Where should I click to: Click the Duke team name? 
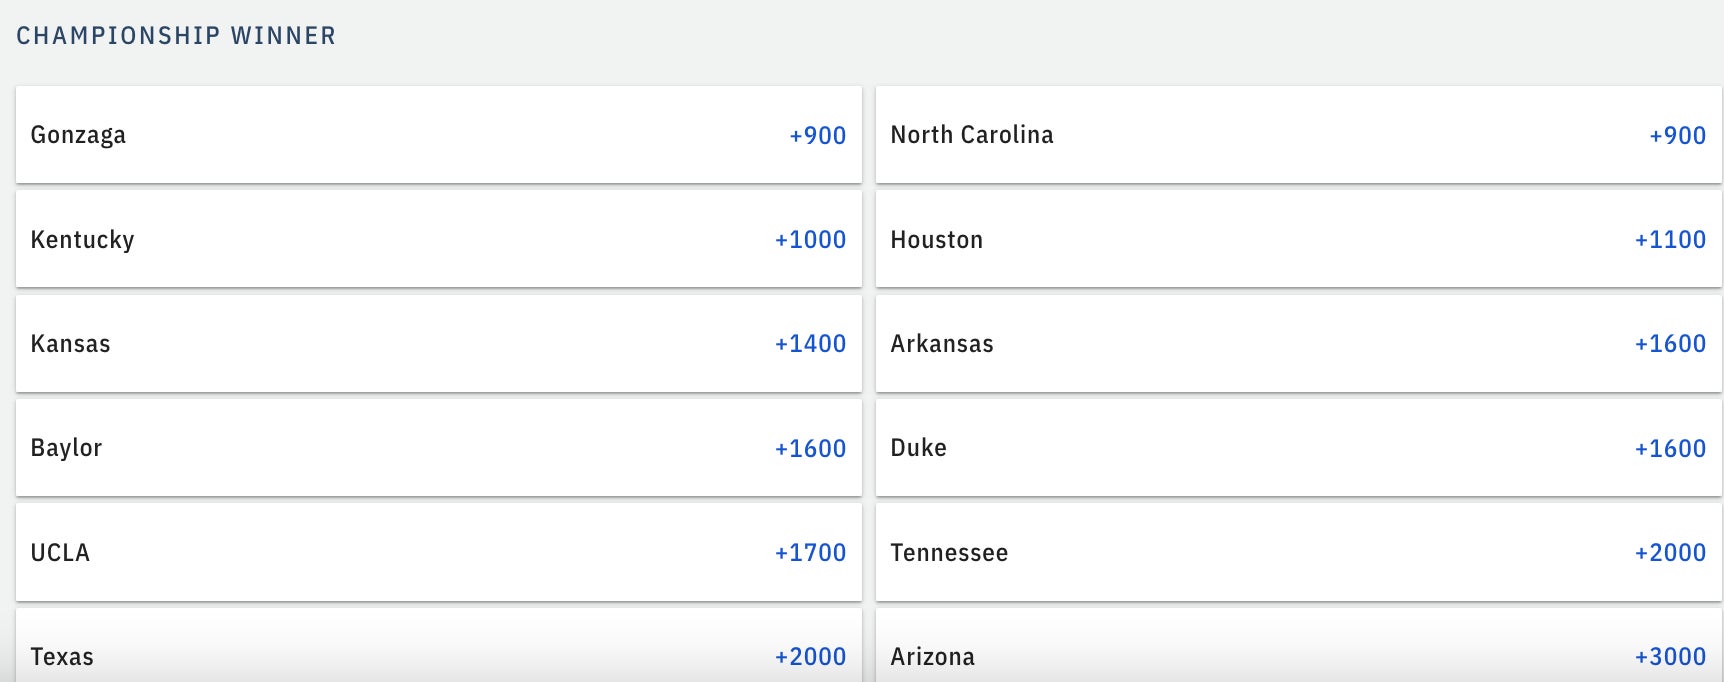918,448
